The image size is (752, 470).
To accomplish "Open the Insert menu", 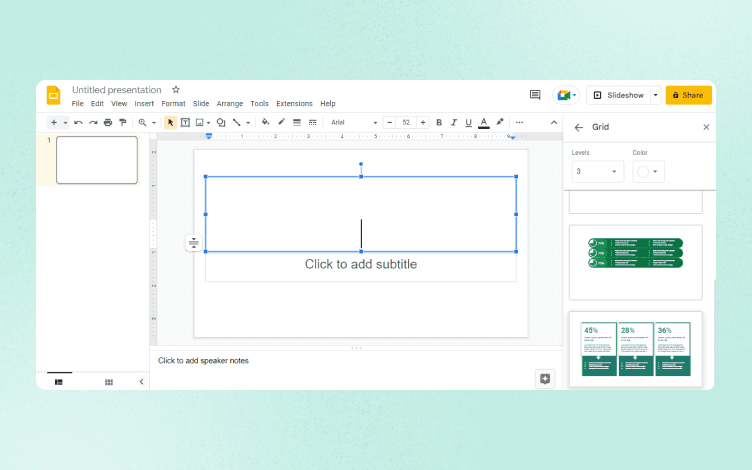I will point(144,104).
